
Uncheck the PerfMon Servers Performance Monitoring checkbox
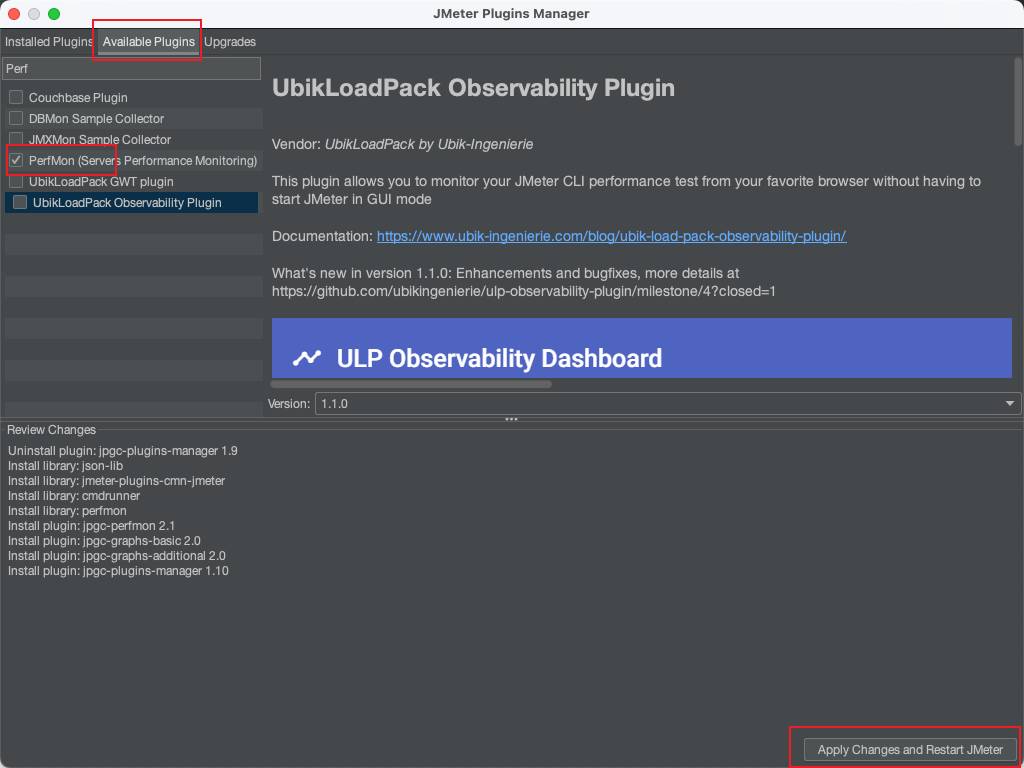16,160
